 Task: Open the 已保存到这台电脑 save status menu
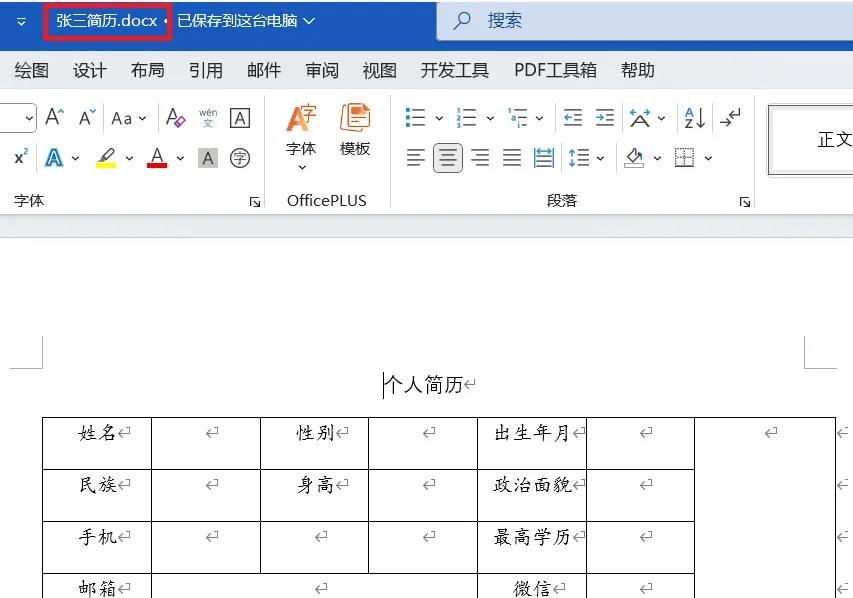coord(246,21)
